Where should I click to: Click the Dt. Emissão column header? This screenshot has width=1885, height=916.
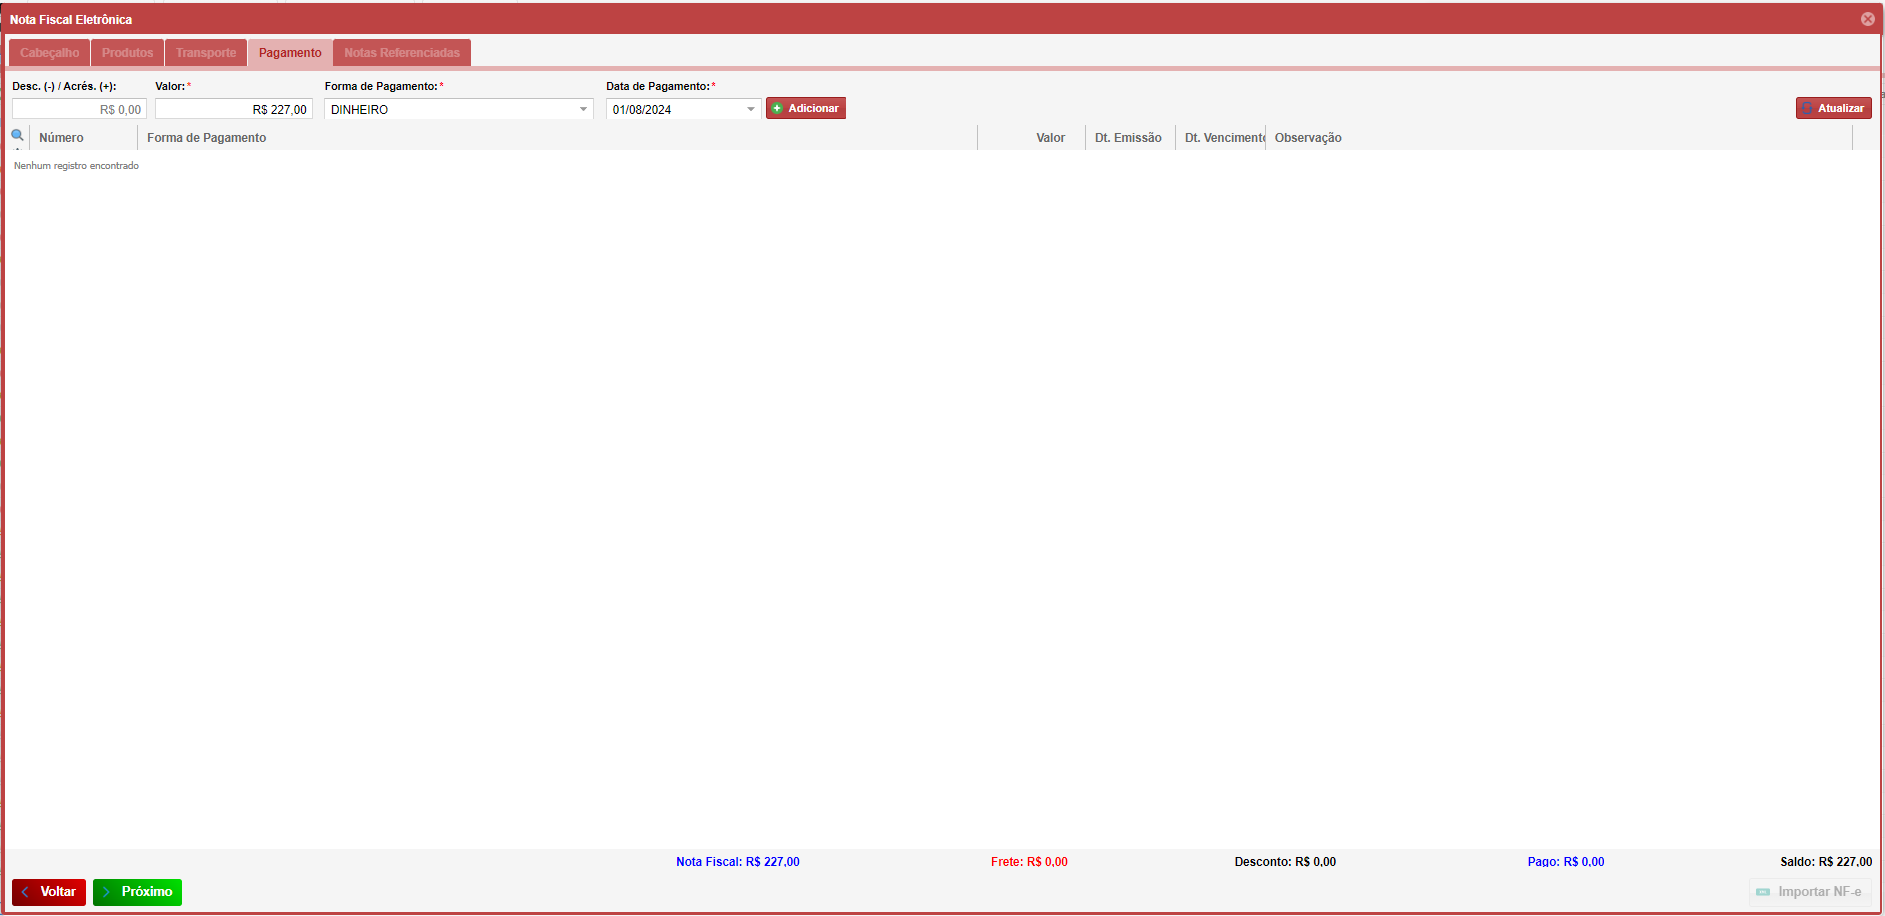coord(1128,138)
